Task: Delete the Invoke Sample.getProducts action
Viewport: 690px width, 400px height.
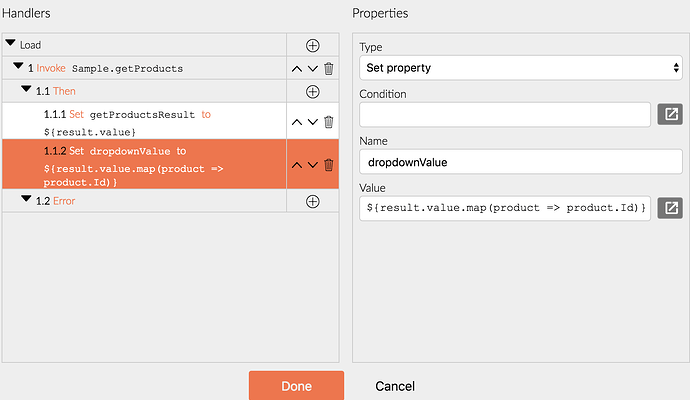Action: (x=328, y=69)
